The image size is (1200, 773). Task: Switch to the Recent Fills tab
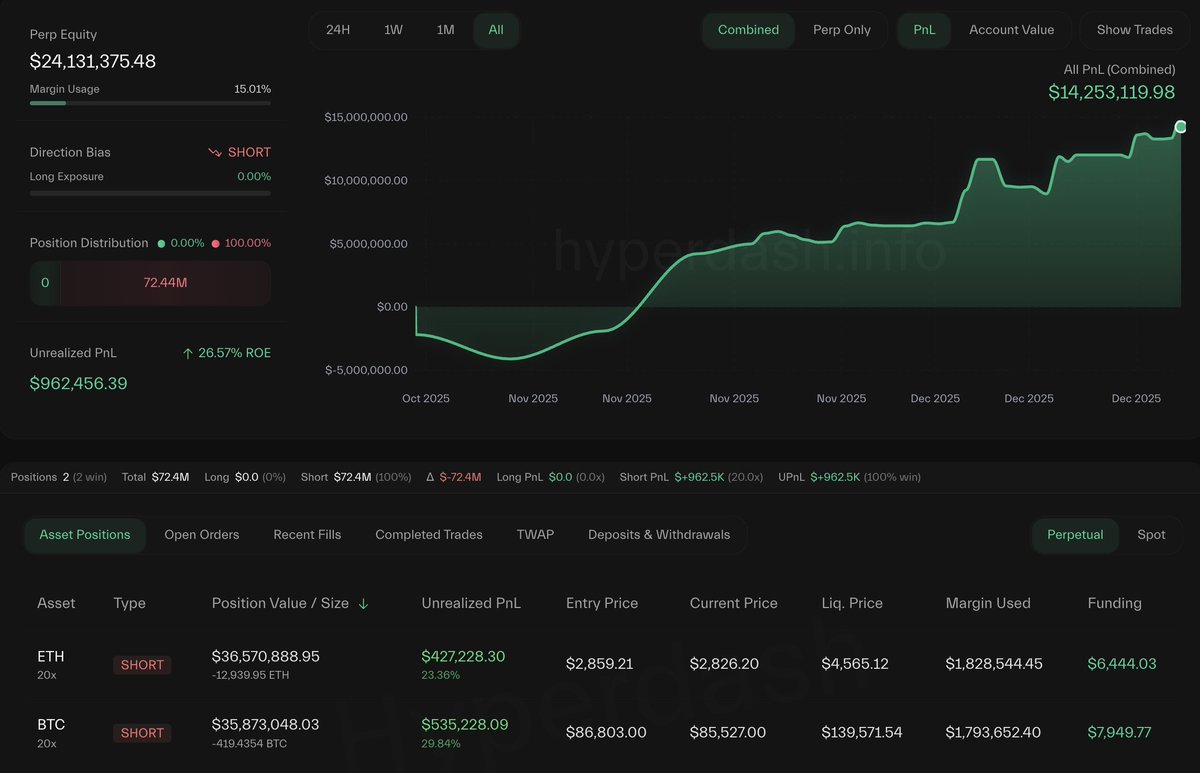point(307,534)
